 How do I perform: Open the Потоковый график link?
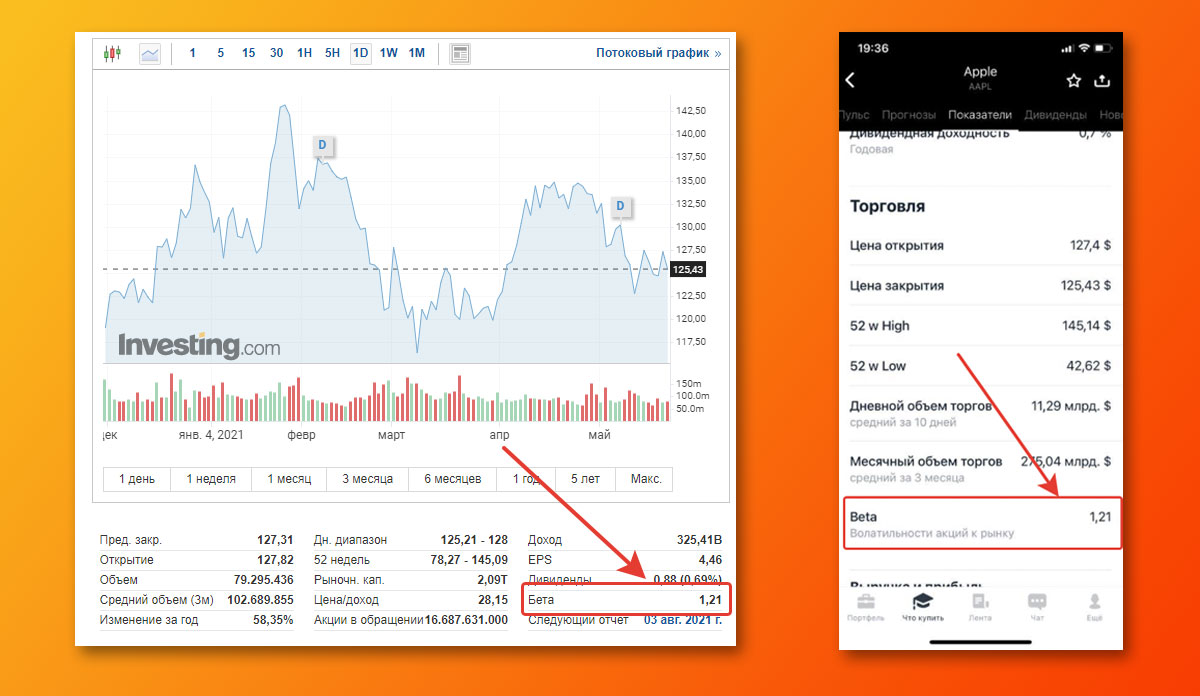pos(658,53)
